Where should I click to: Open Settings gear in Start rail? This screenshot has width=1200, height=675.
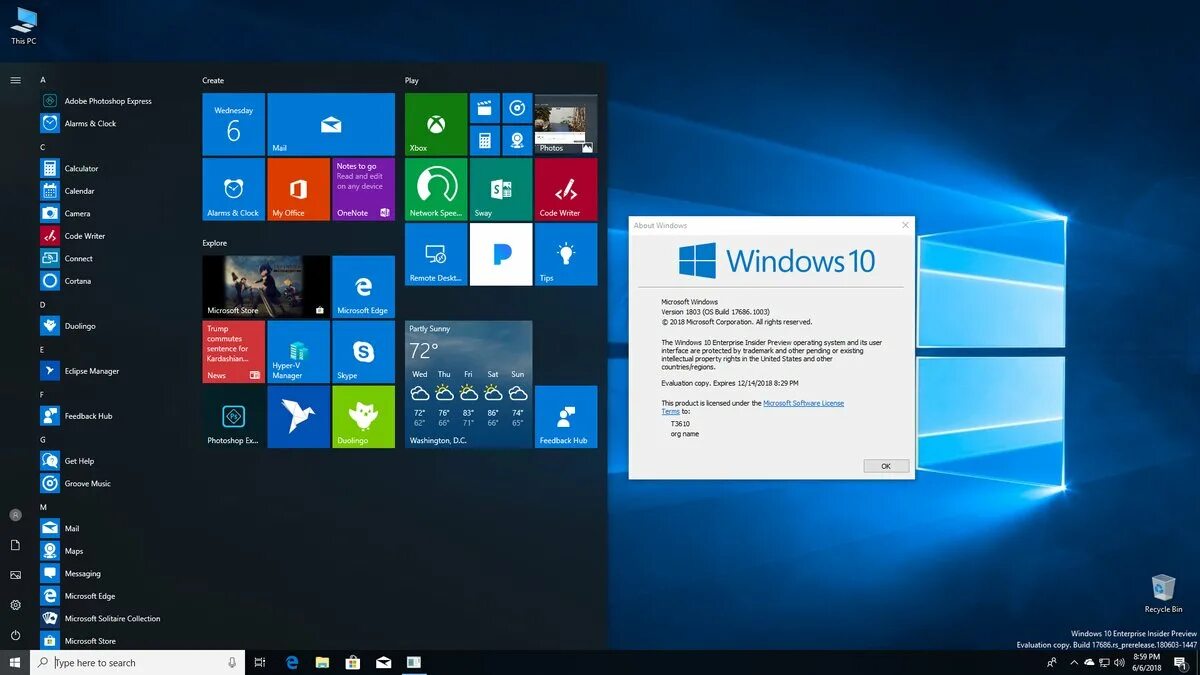(15, 605)
